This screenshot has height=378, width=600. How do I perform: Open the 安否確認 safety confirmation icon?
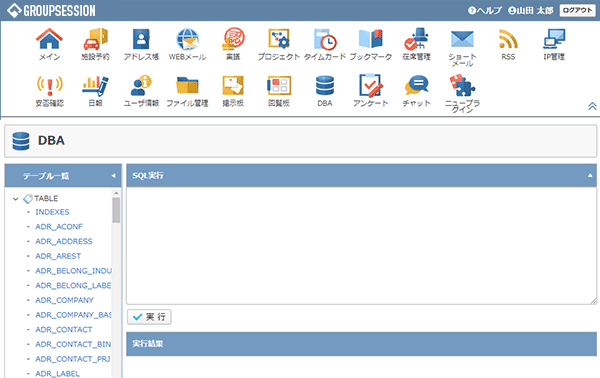(49, 86)
